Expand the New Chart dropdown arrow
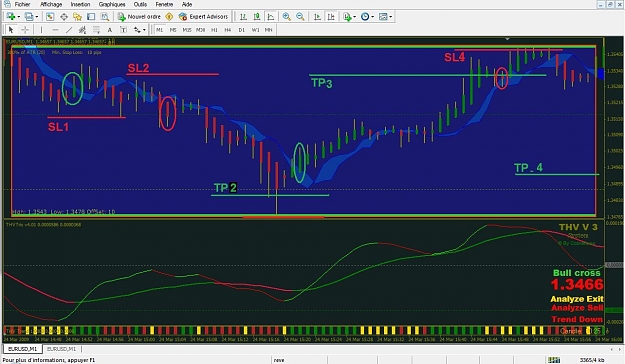The height and width of the screenshot is (364, 625). (18, 17)
